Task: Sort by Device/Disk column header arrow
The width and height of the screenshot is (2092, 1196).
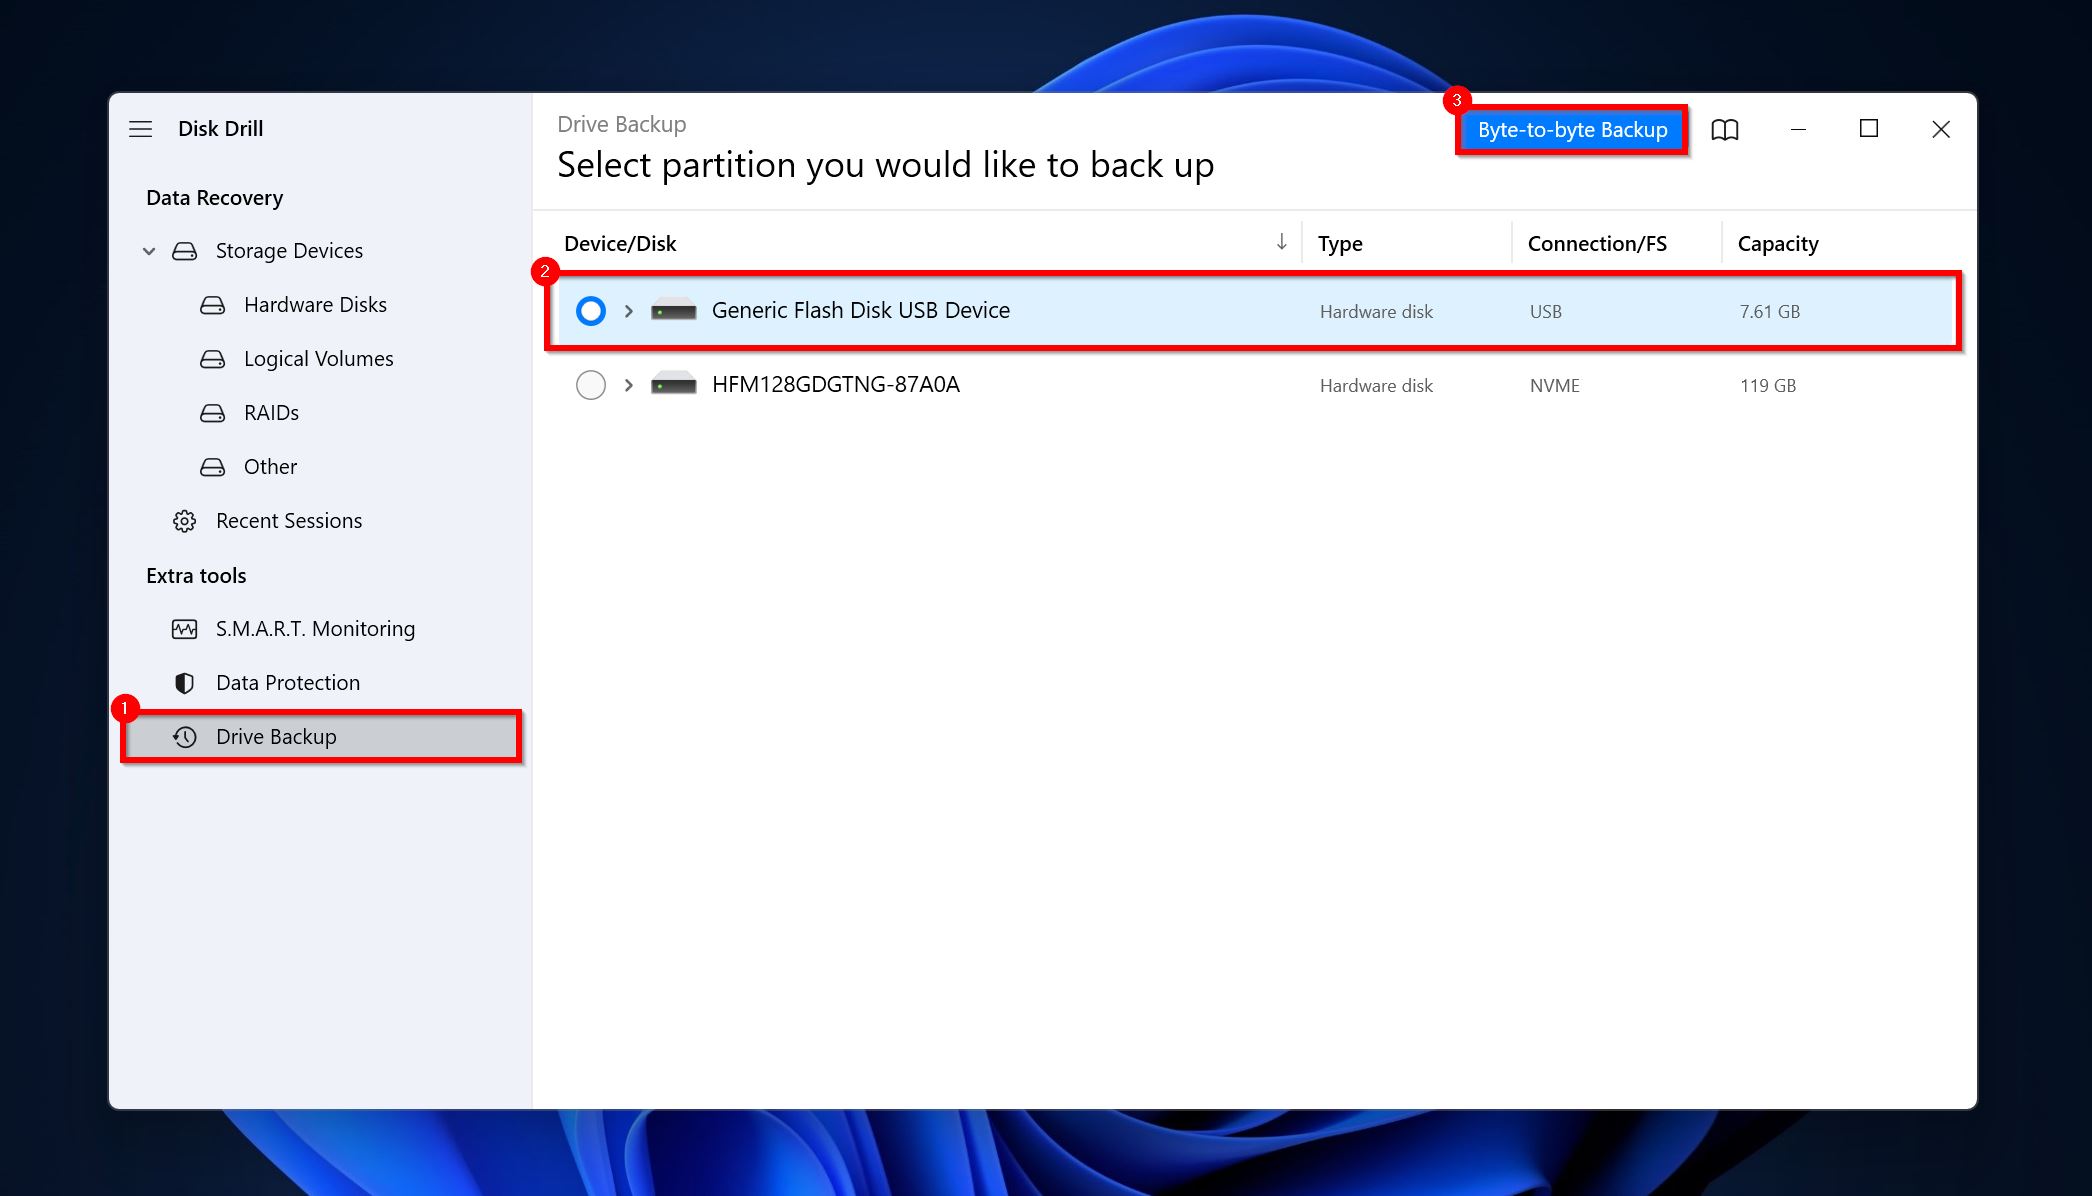Action: [1282, 242]
